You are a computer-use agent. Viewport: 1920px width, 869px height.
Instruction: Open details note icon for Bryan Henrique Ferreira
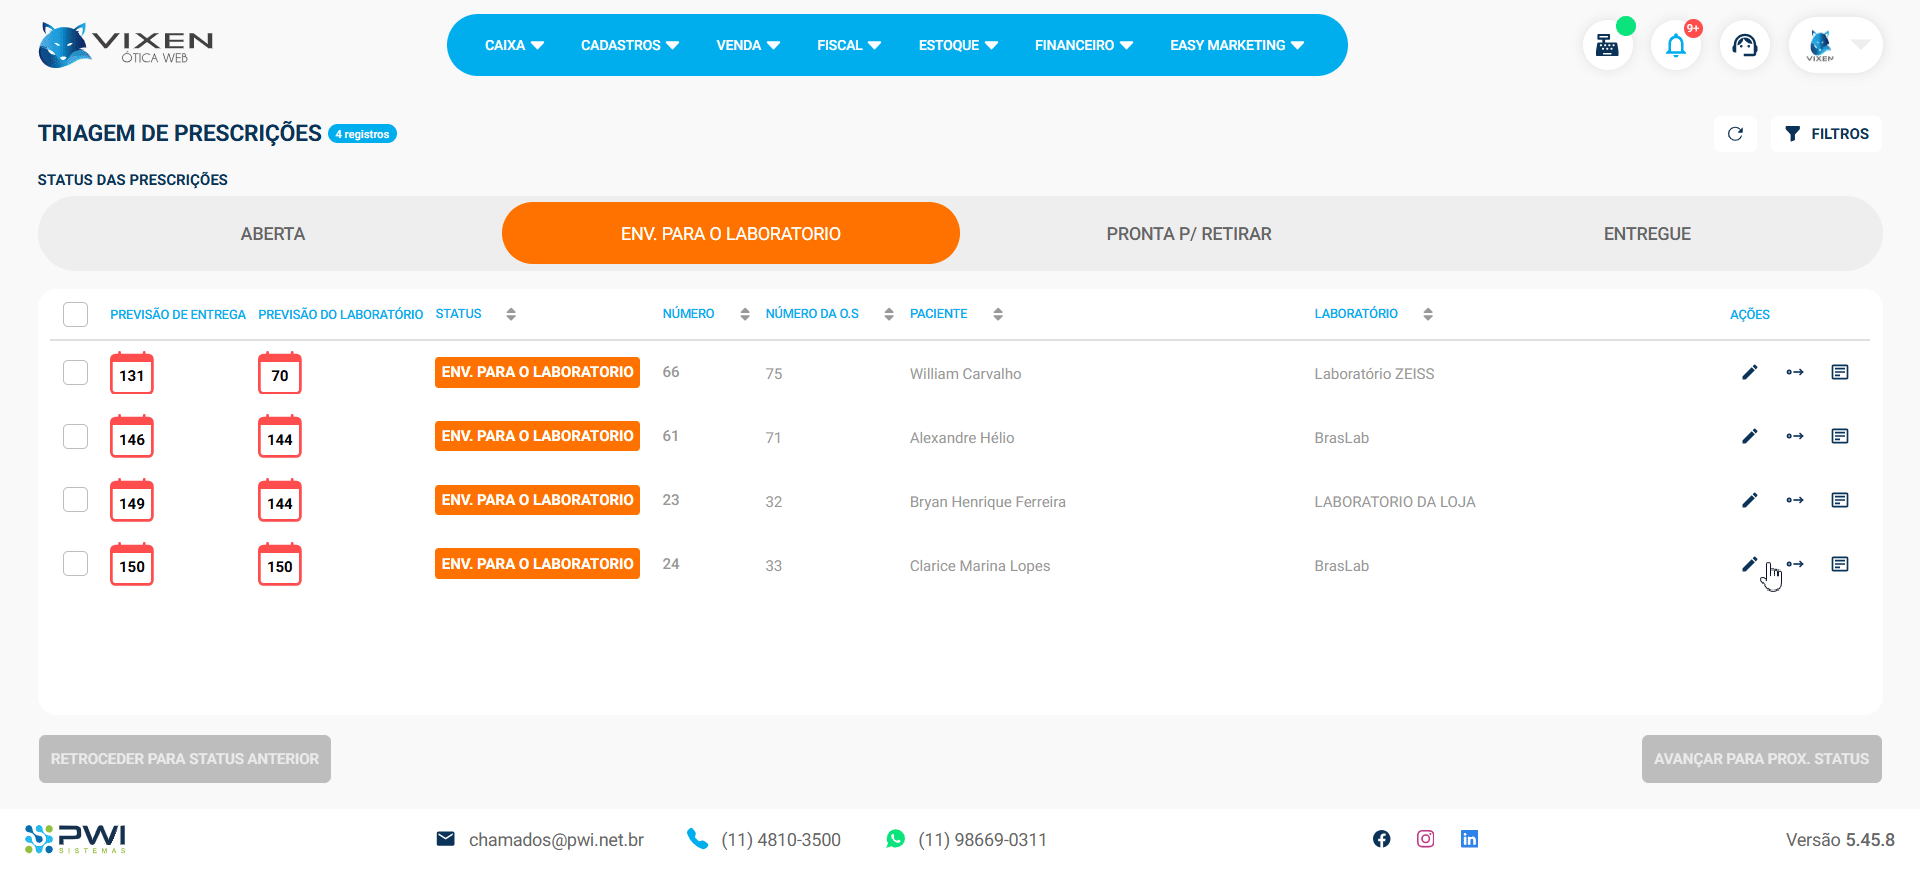click(1840, 501)
